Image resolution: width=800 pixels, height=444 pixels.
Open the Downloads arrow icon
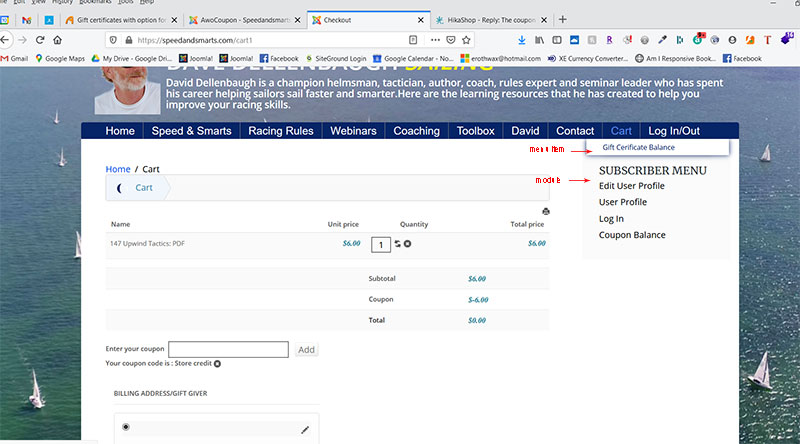pyautogui.click(x=521, y=40)
